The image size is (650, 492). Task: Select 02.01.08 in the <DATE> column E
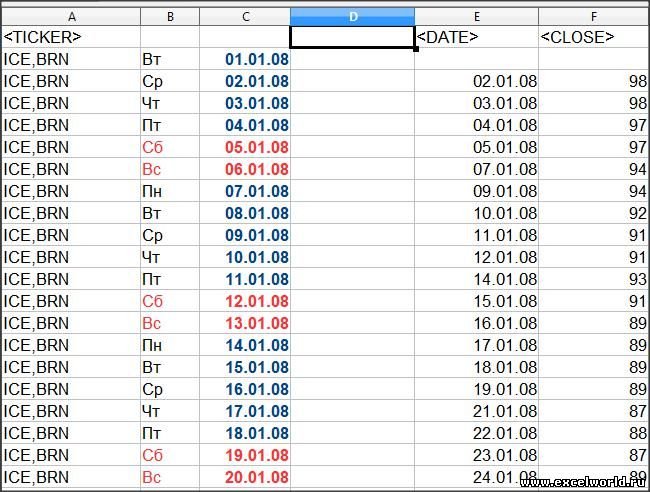(476, 81)
